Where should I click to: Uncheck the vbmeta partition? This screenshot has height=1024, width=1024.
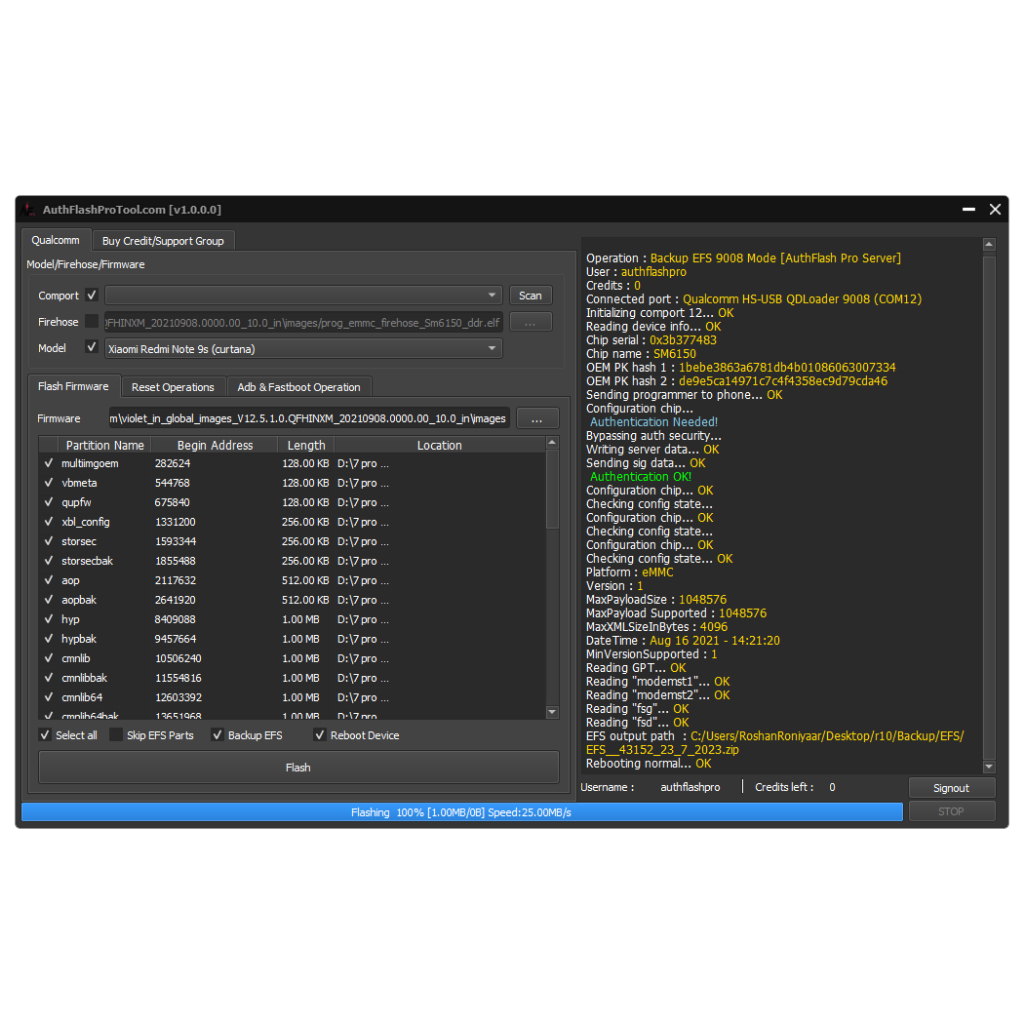(x=48, y=483)
